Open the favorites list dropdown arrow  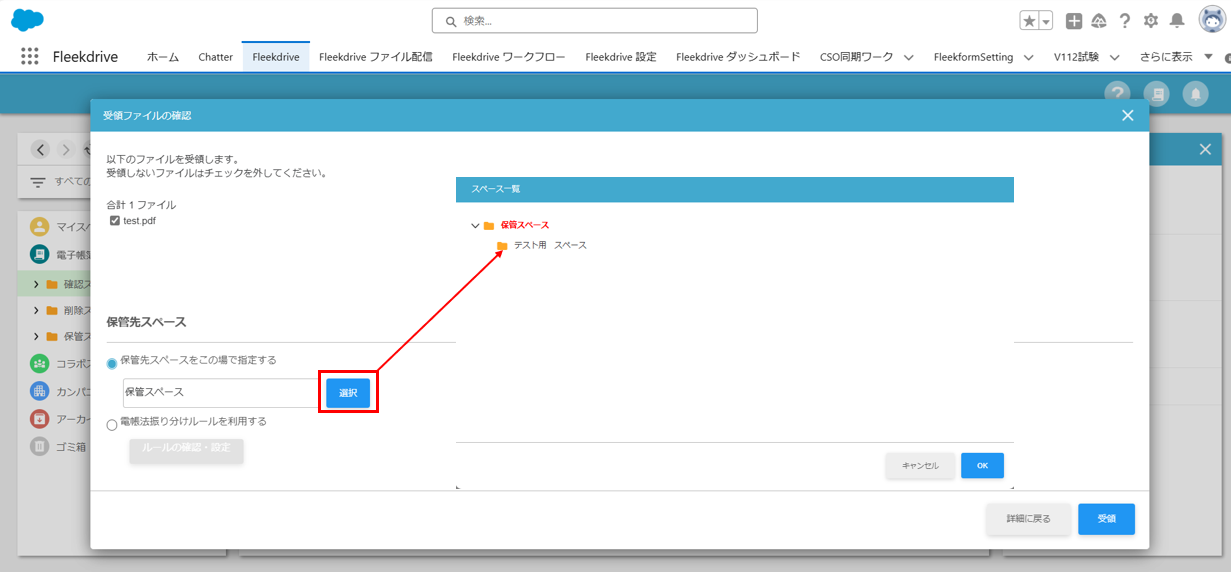[1046, 21]
